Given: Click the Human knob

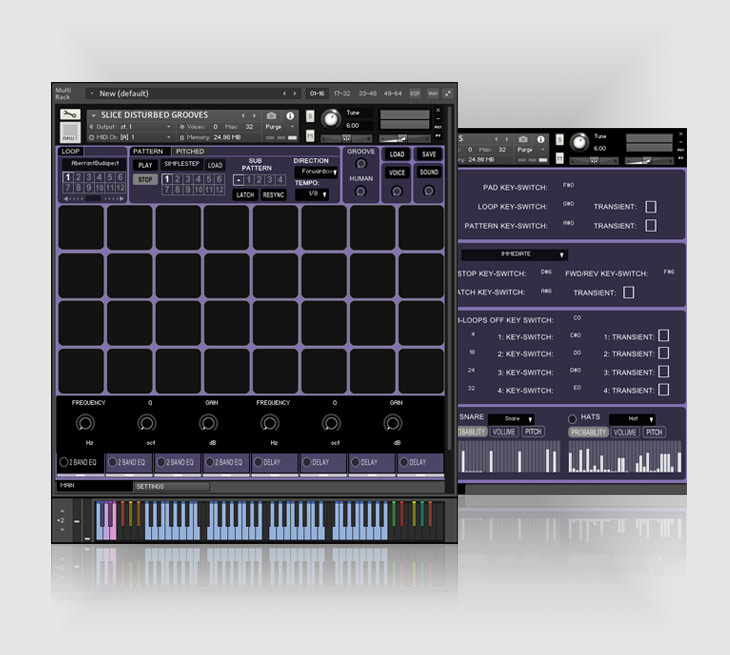Looking at the screenshot, I should pyautogui.click(x=361, y=191).
